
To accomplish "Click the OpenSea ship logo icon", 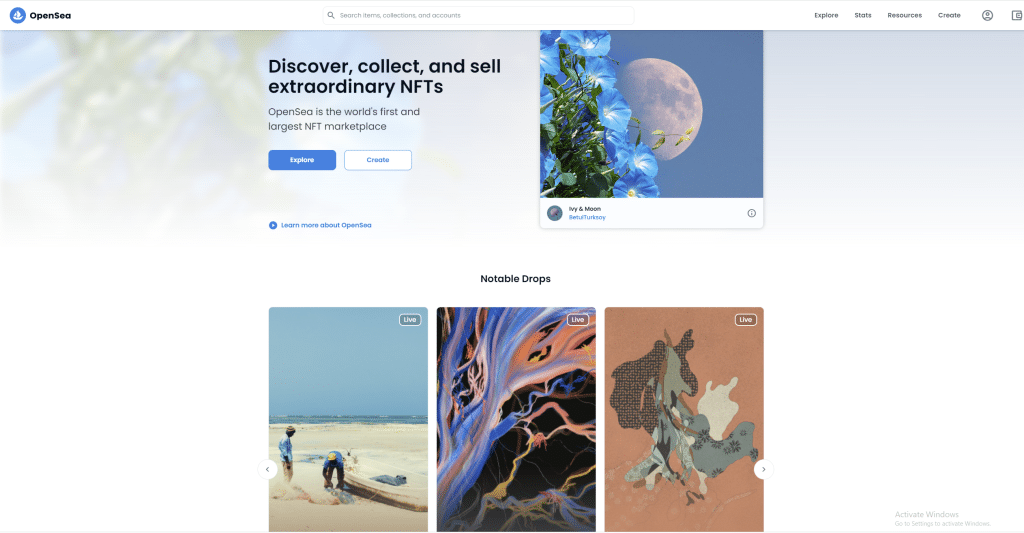I will 18,15.
